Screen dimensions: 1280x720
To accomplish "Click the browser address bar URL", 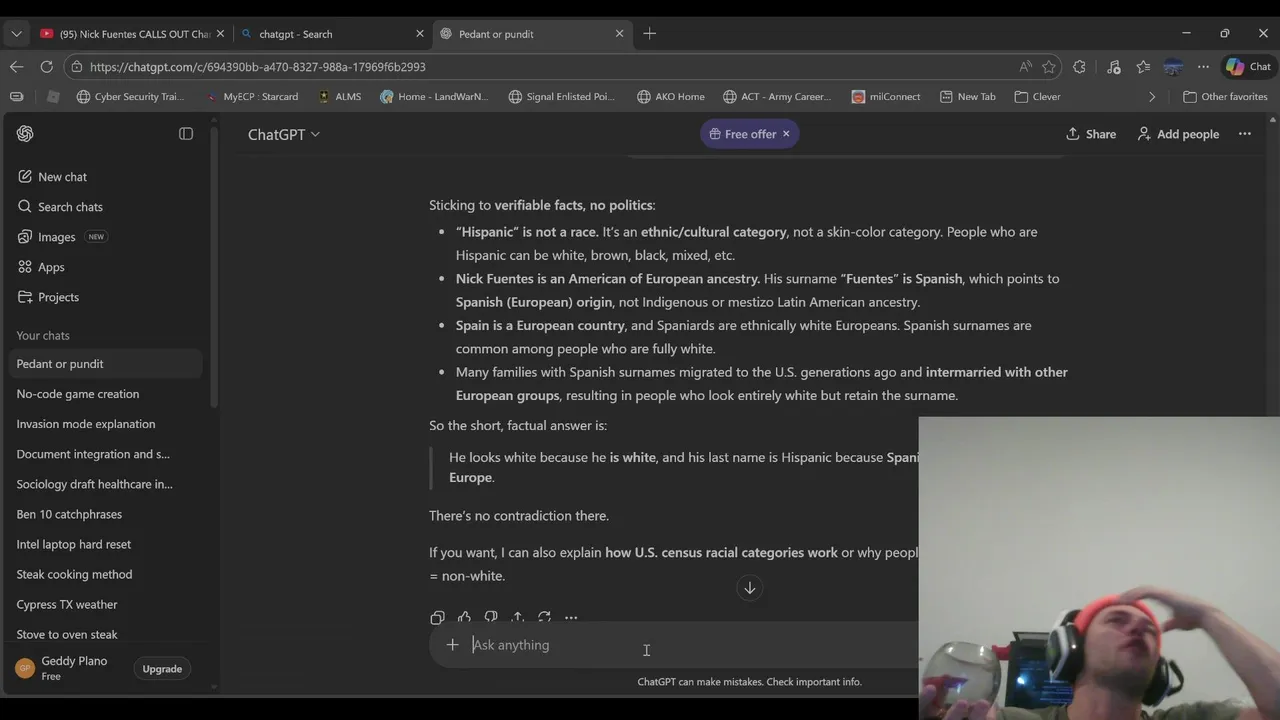I will (258, 67).
